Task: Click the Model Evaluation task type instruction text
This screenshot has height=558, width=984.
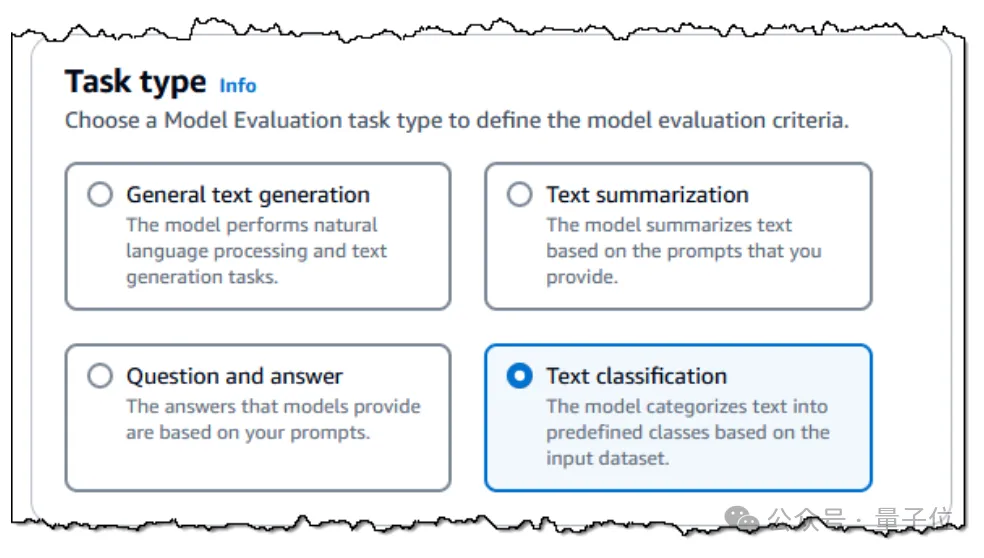Action: coord(456,121)
